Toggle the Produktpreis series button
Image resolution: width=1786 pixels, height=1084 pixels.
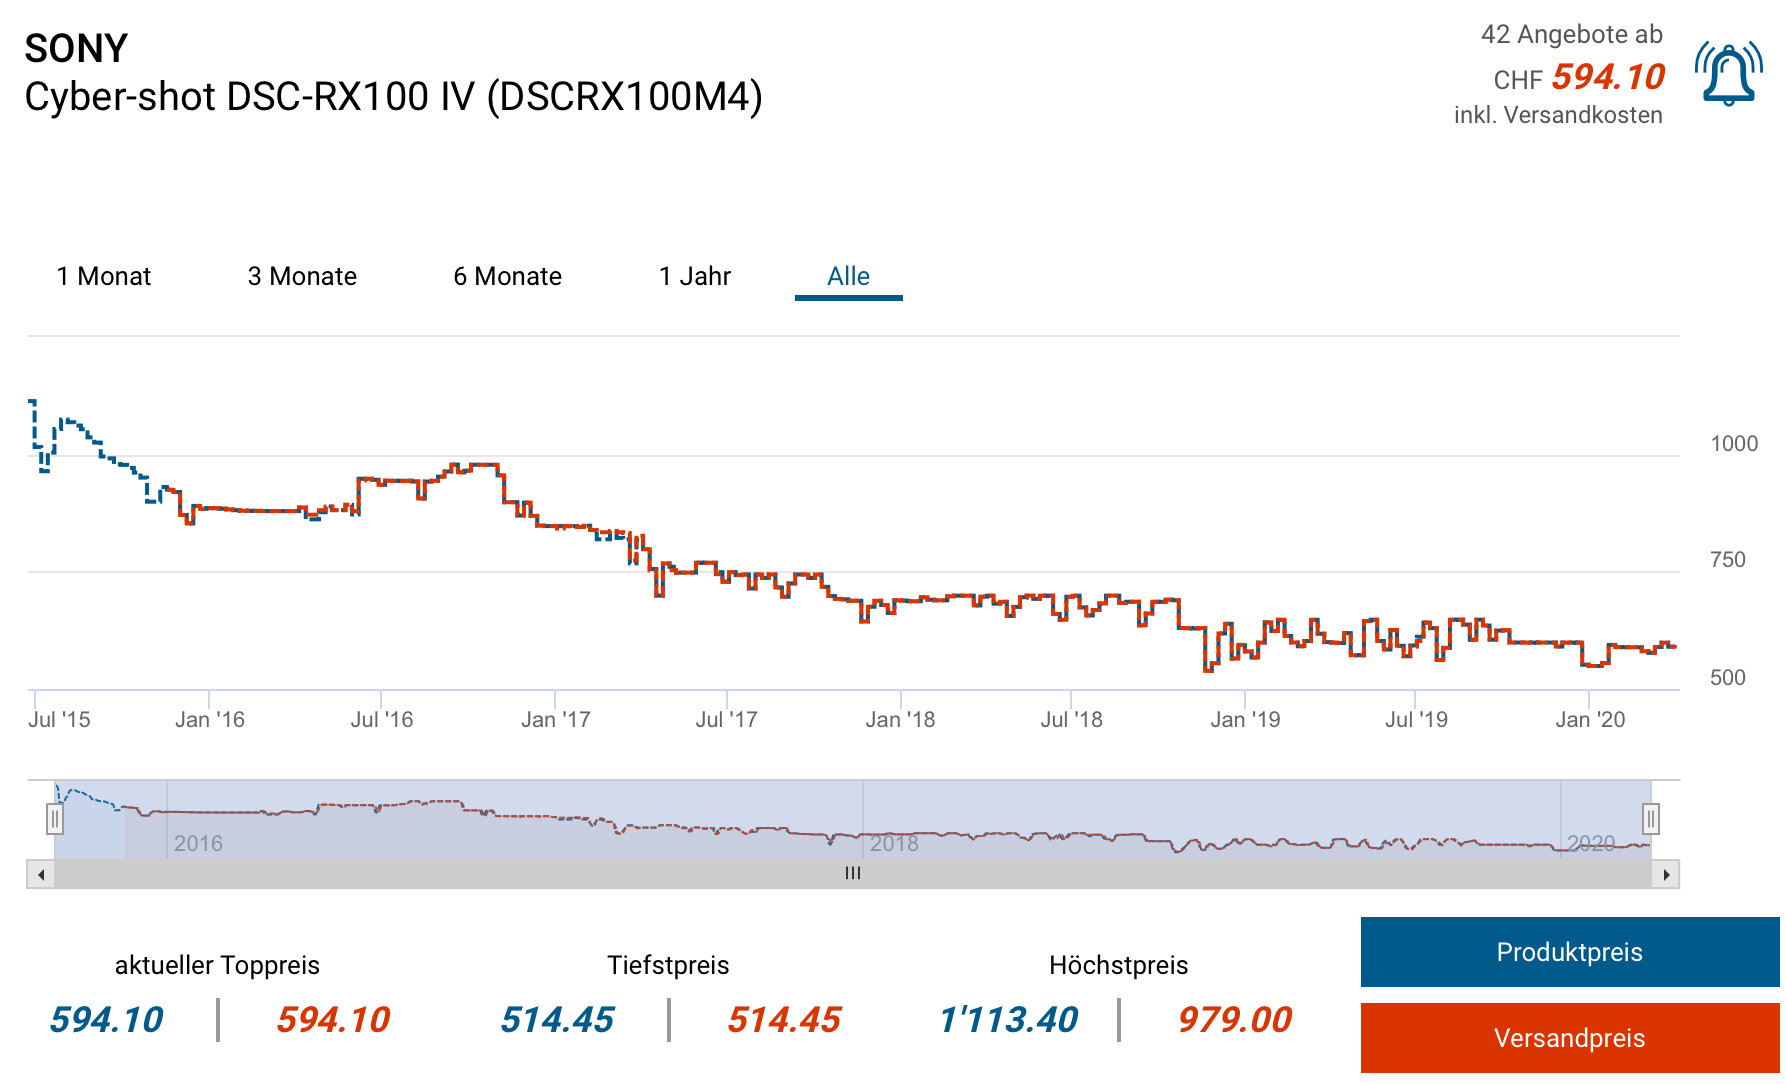point(1569,952)
